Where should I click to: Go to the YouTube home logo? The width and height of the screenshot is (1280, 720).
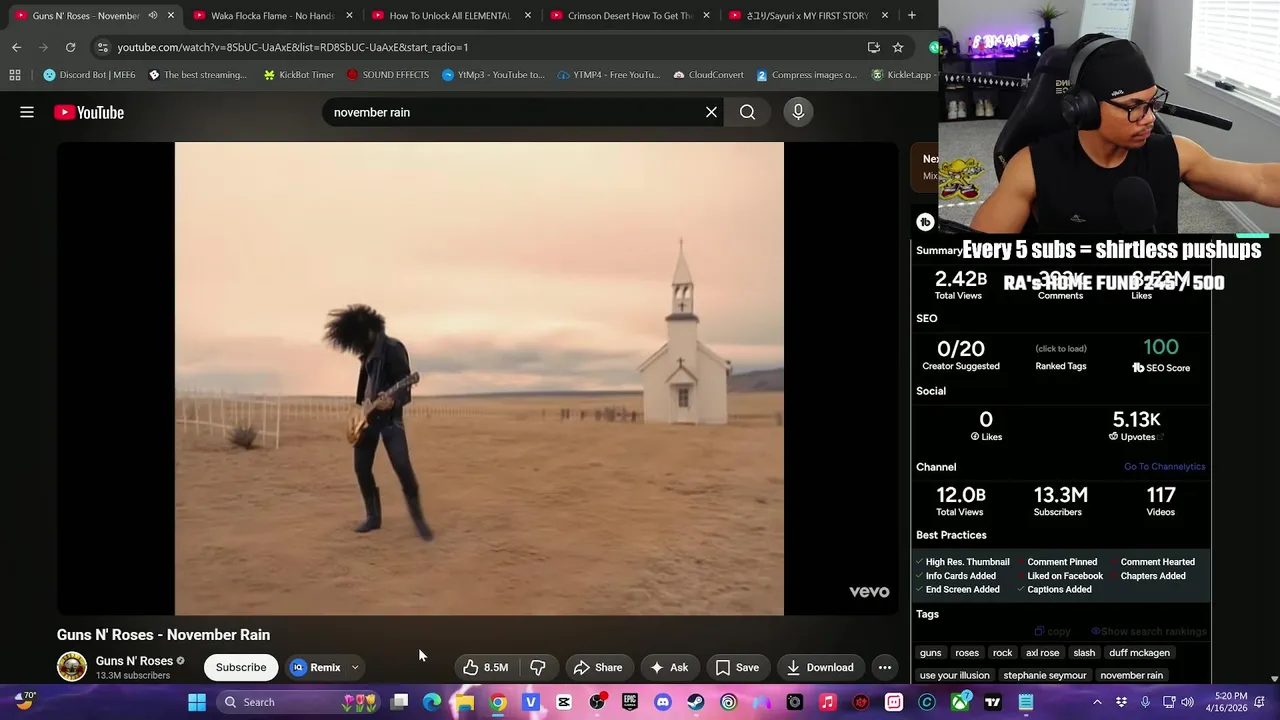[x=89, y=112]
